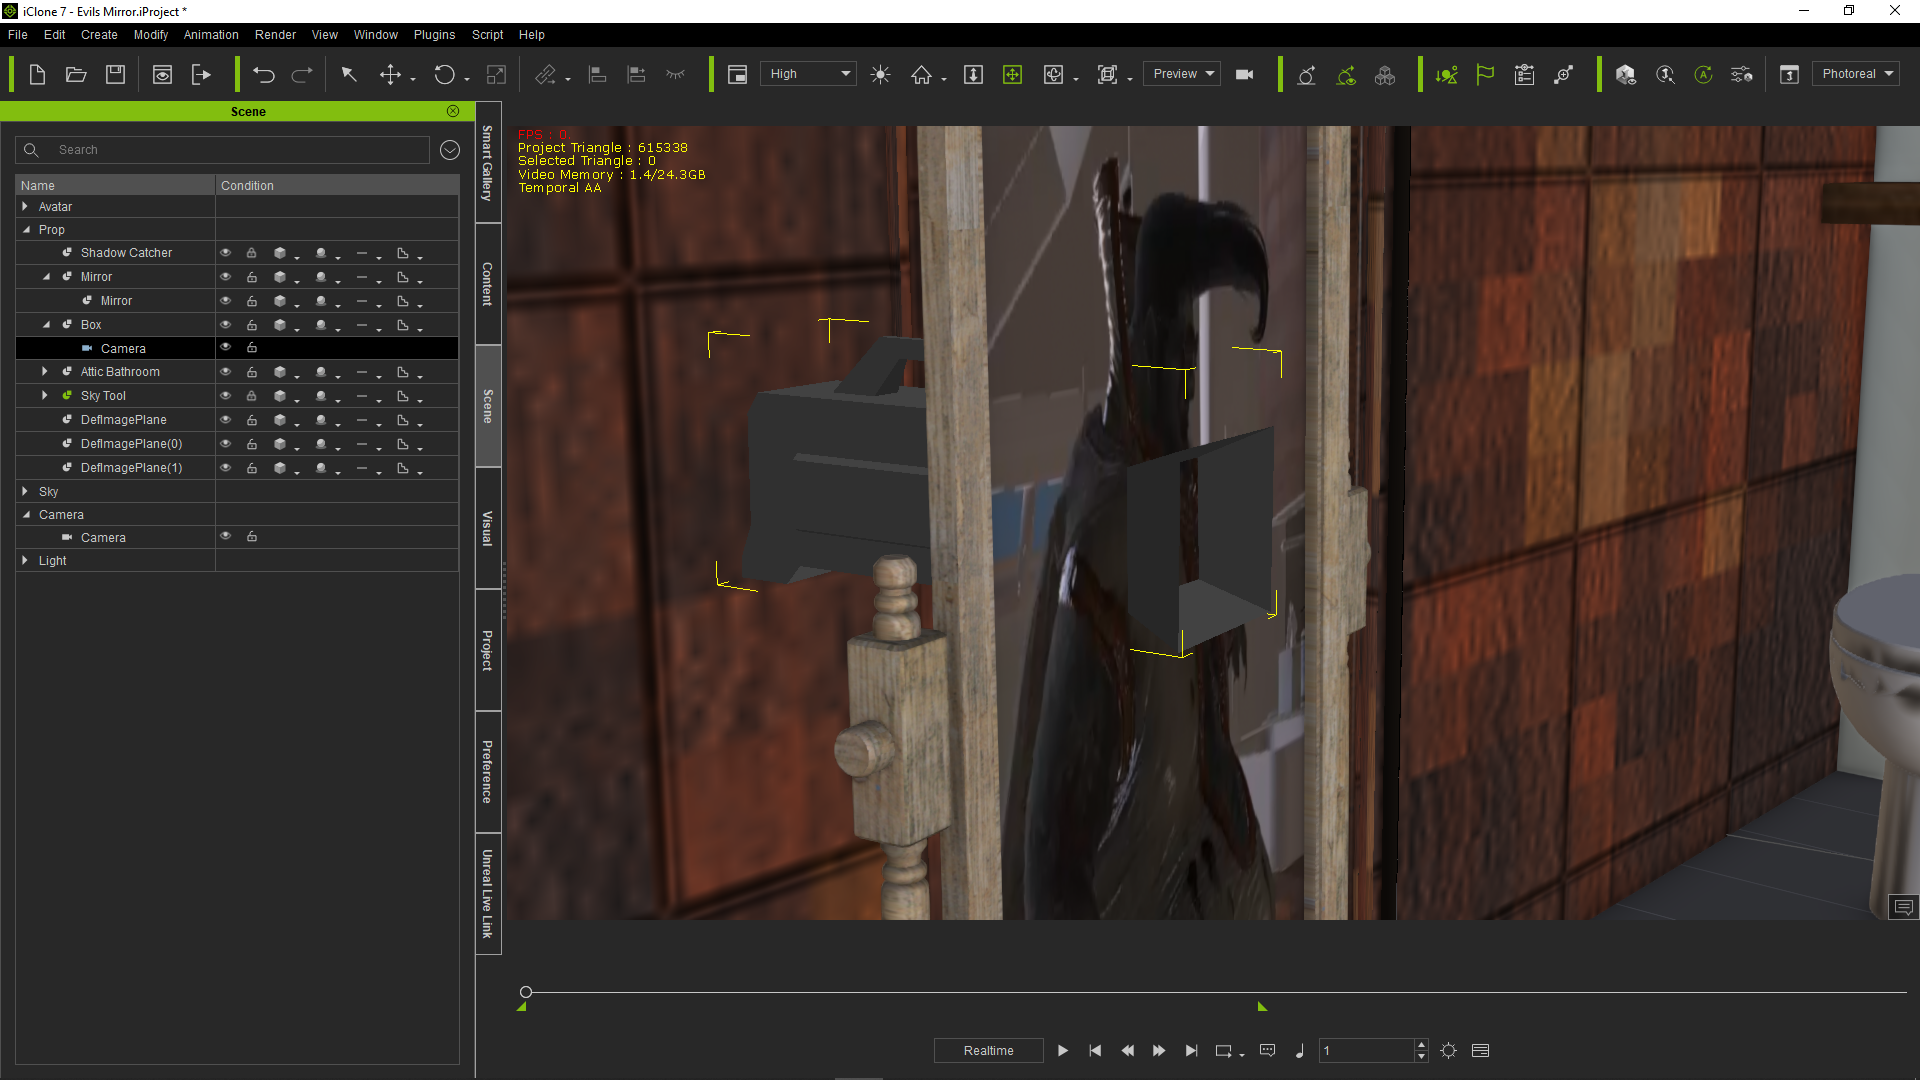Click the Undo arrow icon
This screenshot has width=1920, height=1080.
[264, 74]
